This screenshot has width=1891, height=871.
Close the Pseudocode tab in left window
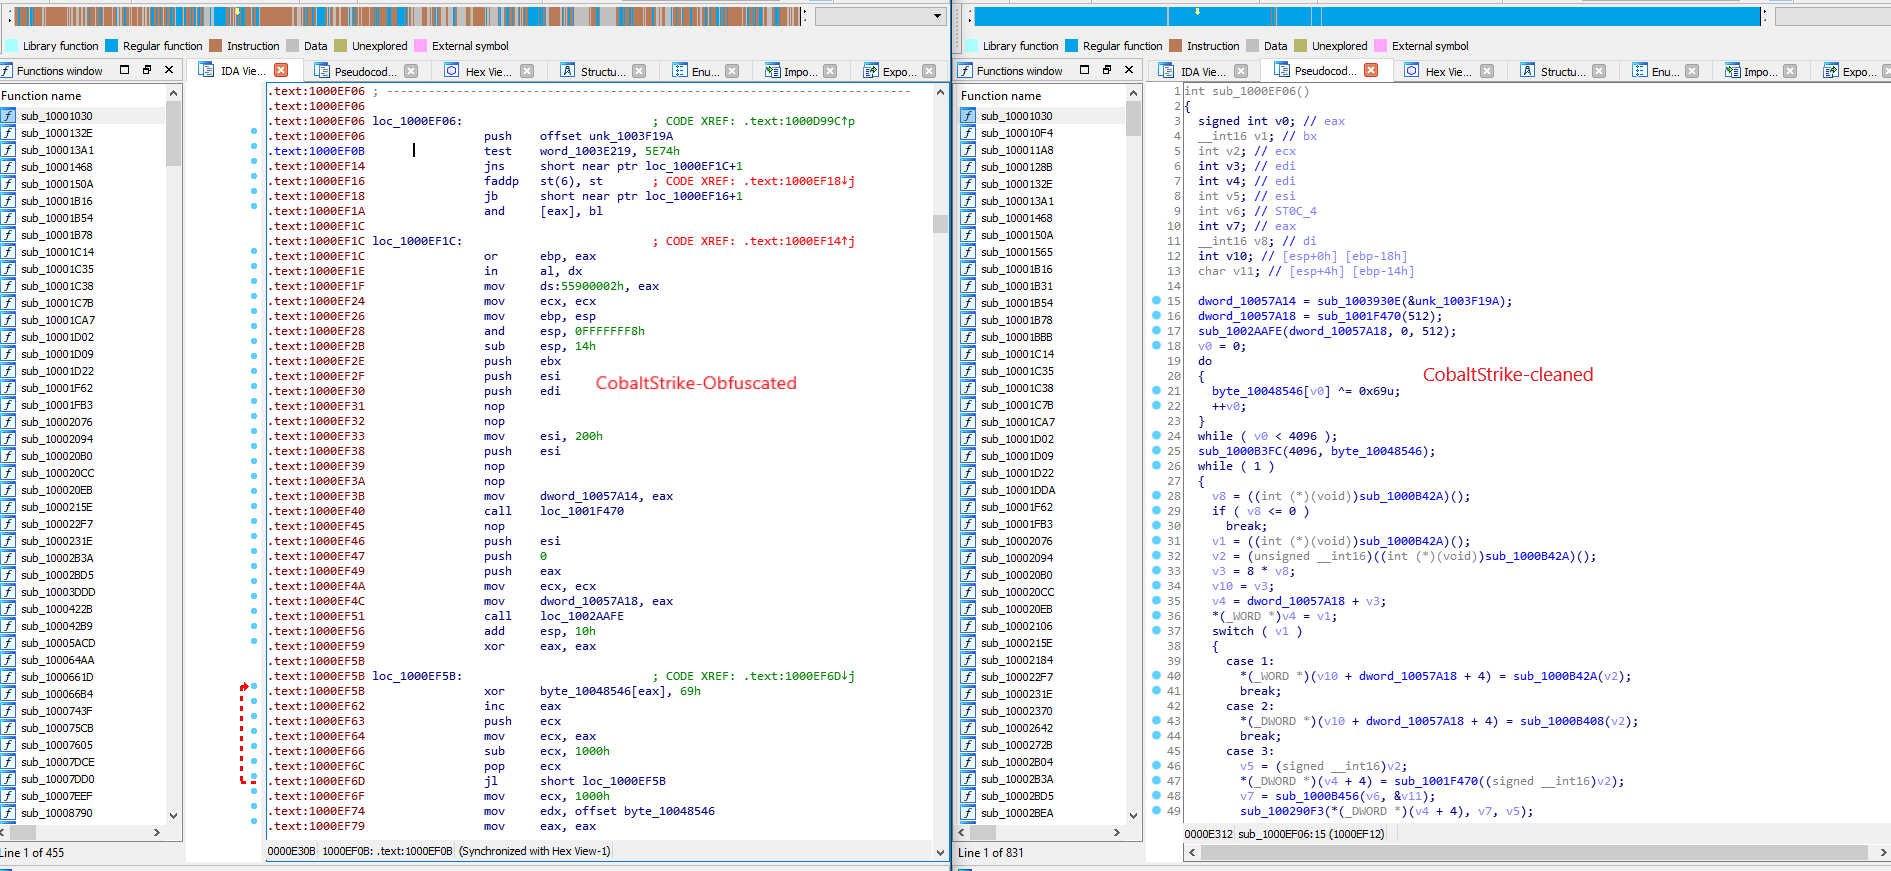411,71
